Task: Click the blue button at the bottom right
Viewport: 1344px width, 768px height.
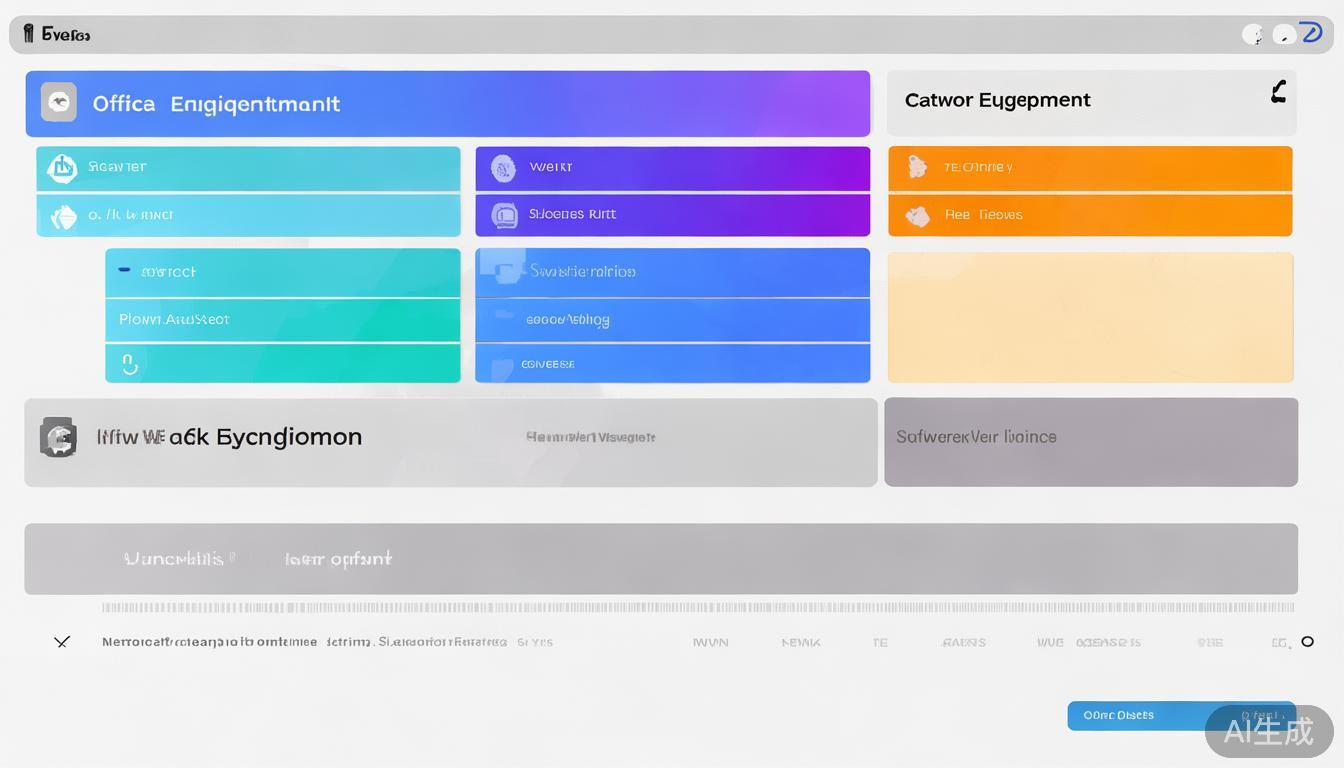Action: coord(1136,715)
